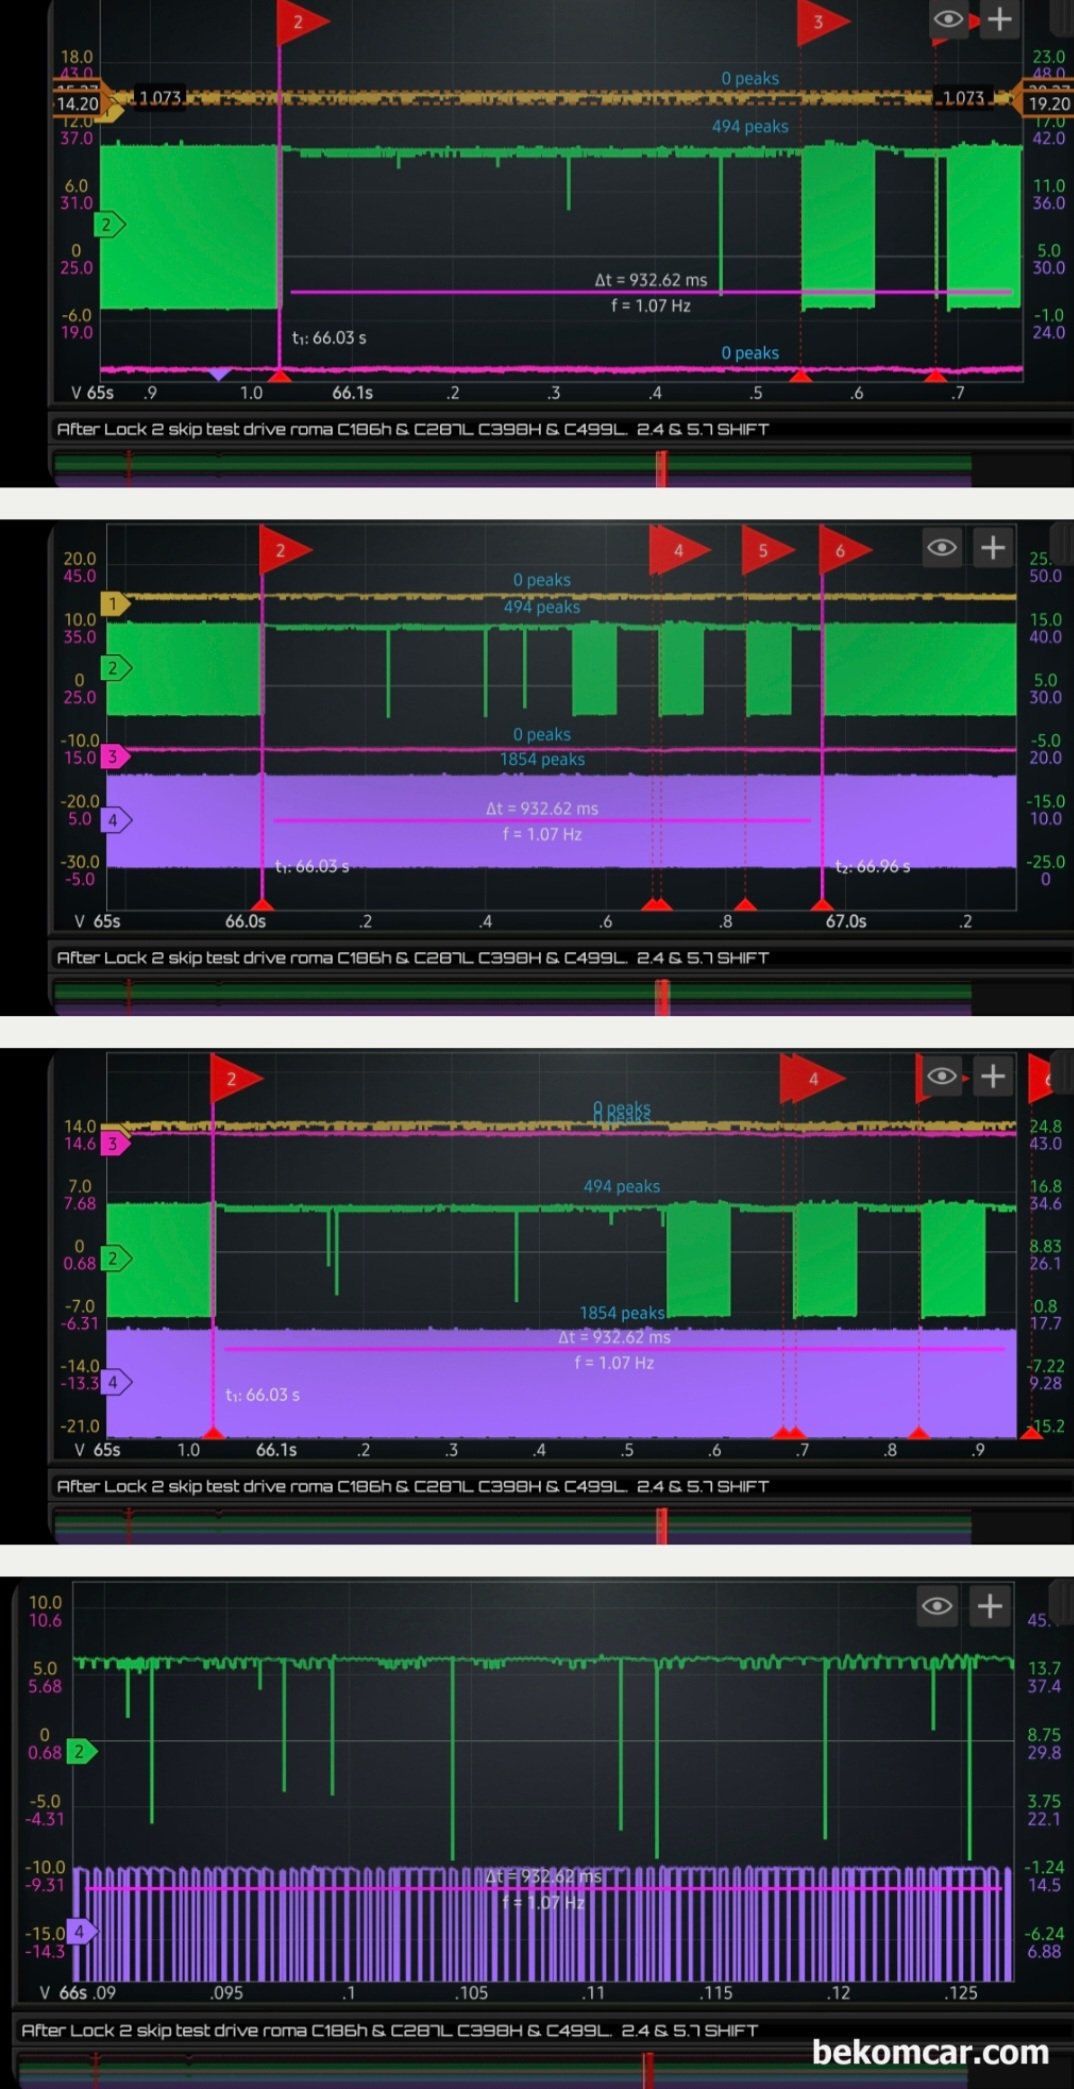Click the purple triangle marker on the top chart's time axis
The image size is (1074, 2089).
coord(219,374)
